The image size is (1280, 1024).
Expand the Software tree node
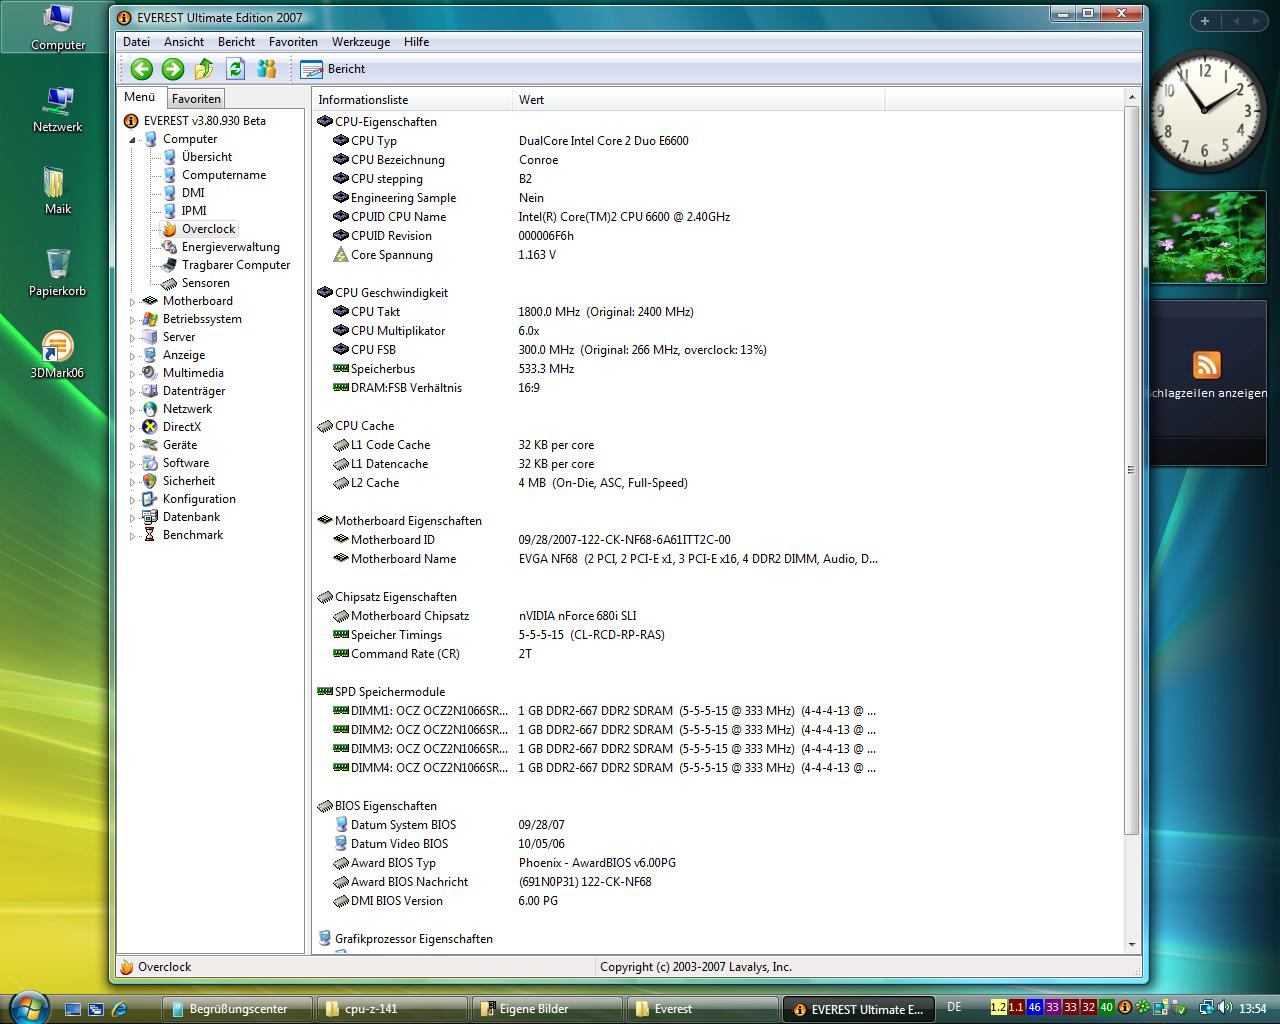point(132,463)
